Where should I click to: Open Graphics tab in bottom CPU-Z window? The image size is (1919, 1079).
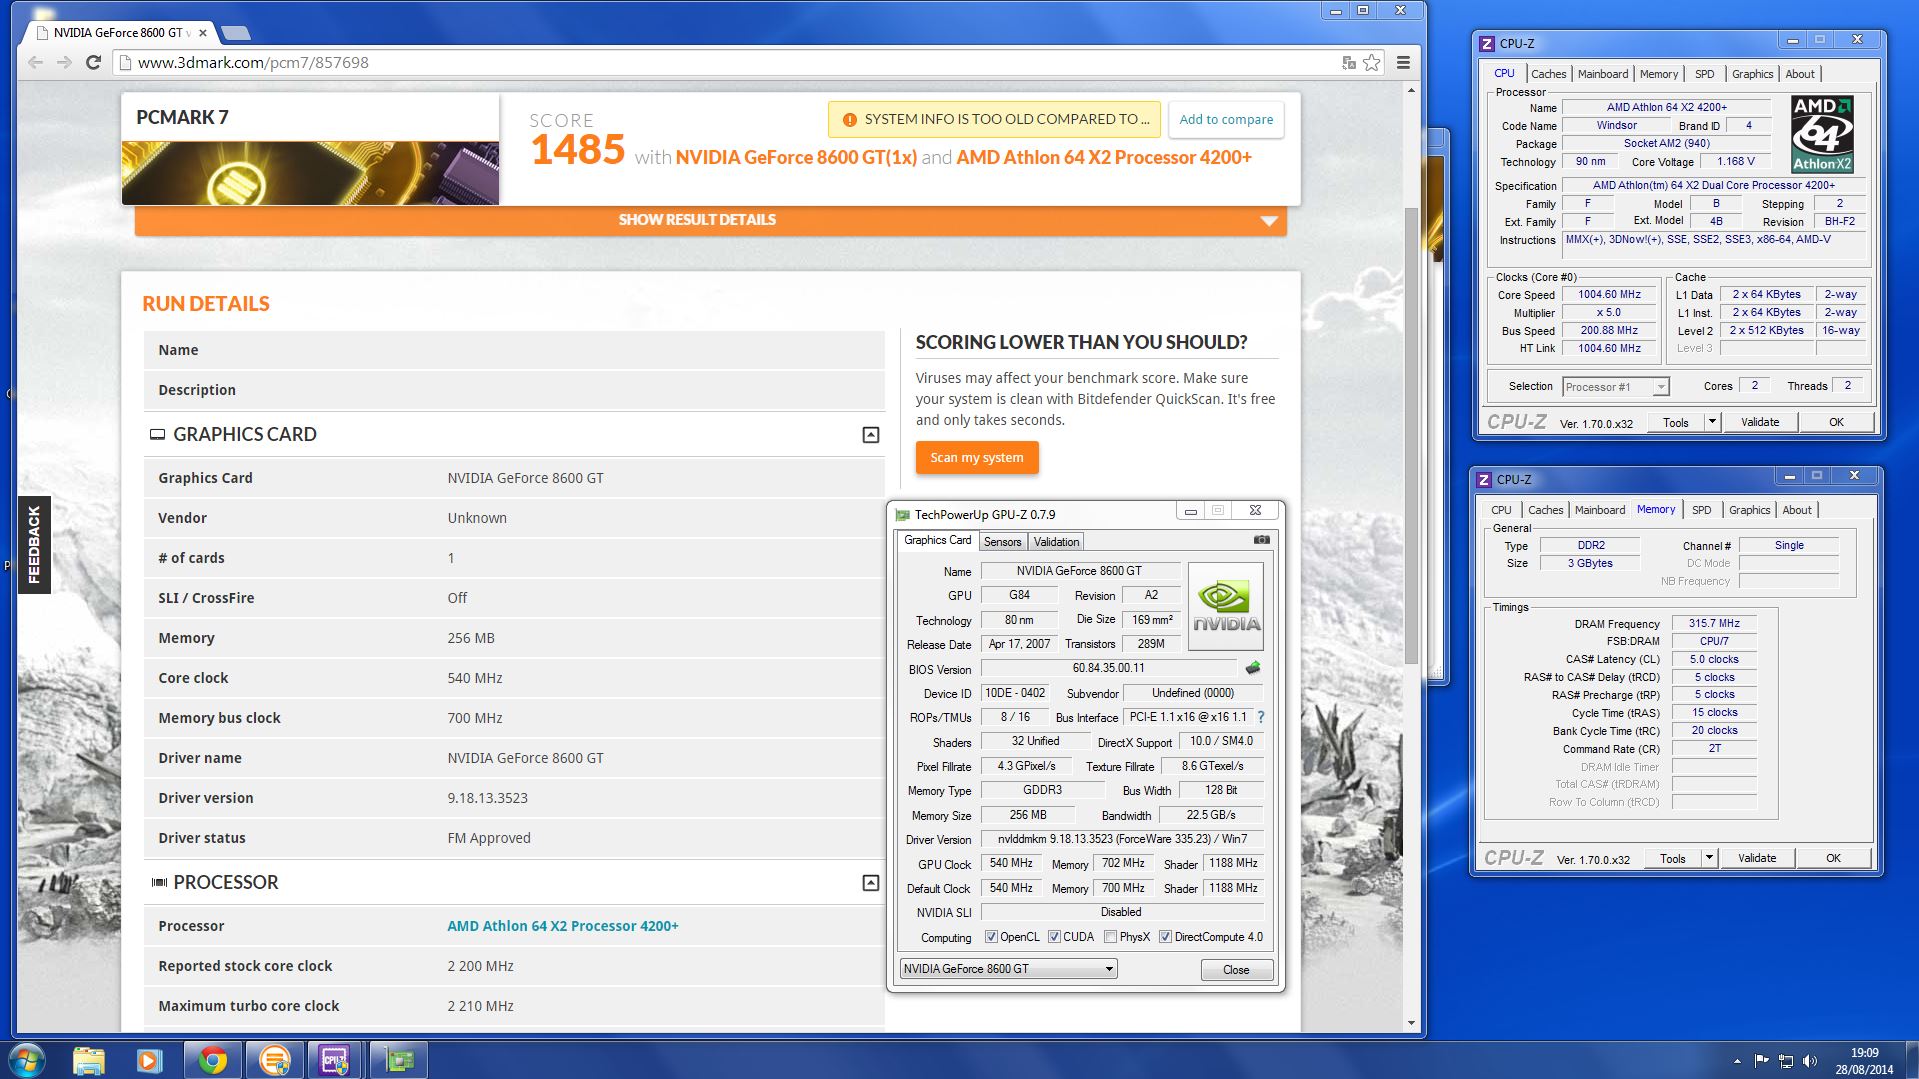click(1749, 510)
